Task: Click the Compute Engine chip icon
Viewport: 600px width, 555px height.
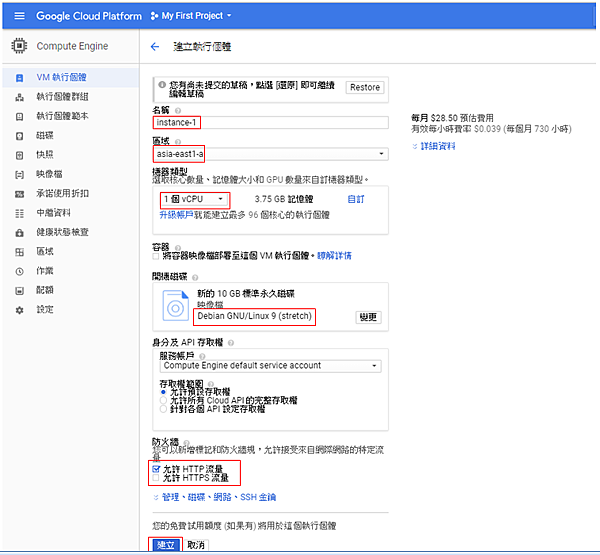Action: click(x=19, y=46)
